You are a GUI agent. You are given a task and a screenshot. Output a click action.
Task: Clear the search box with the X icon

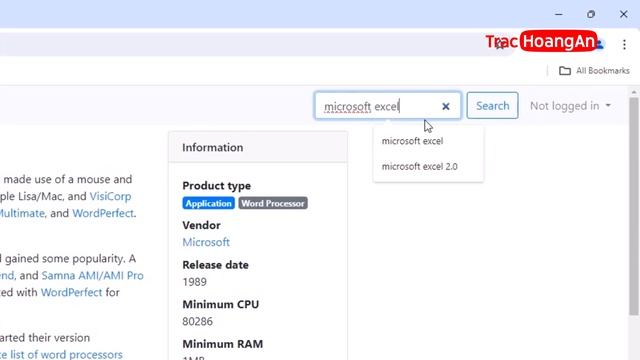click(445, 106)
